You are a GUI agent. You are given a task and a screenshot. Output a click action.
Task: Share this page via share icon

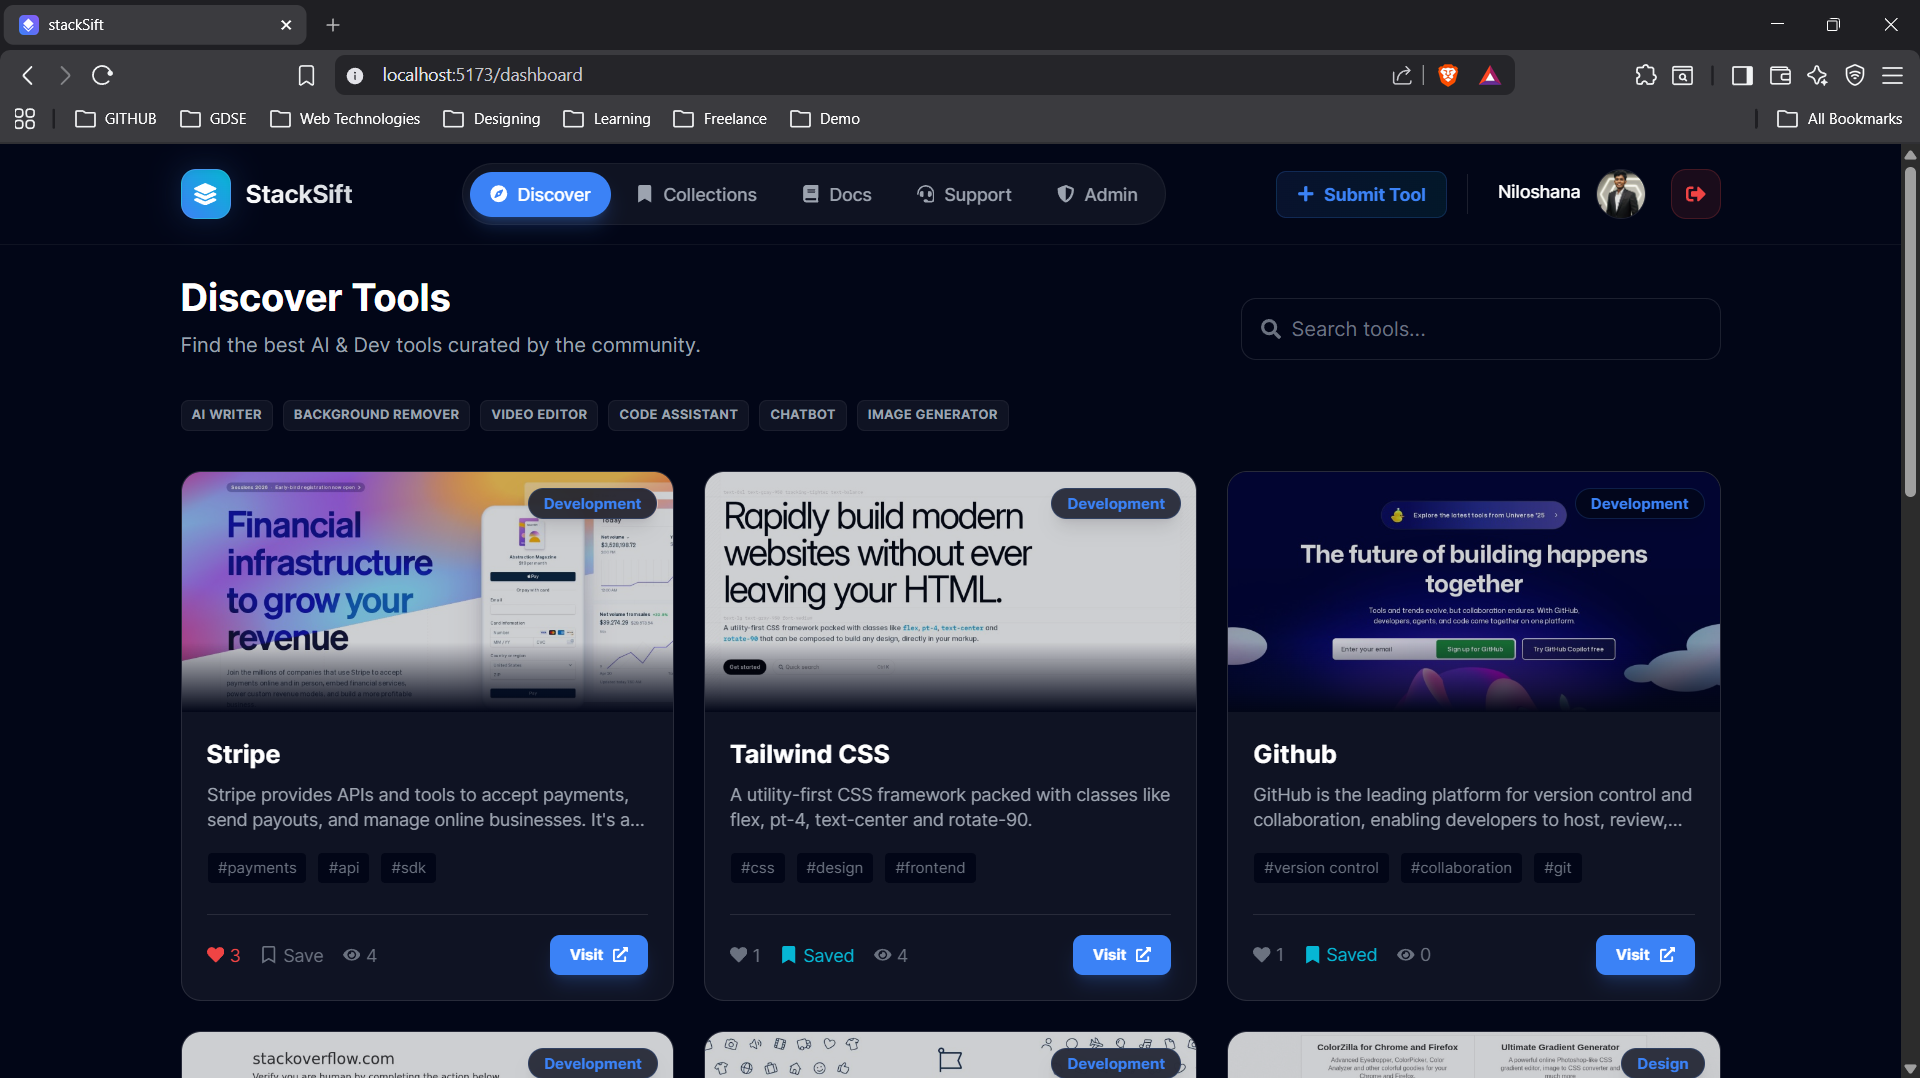pos(1402,75)
